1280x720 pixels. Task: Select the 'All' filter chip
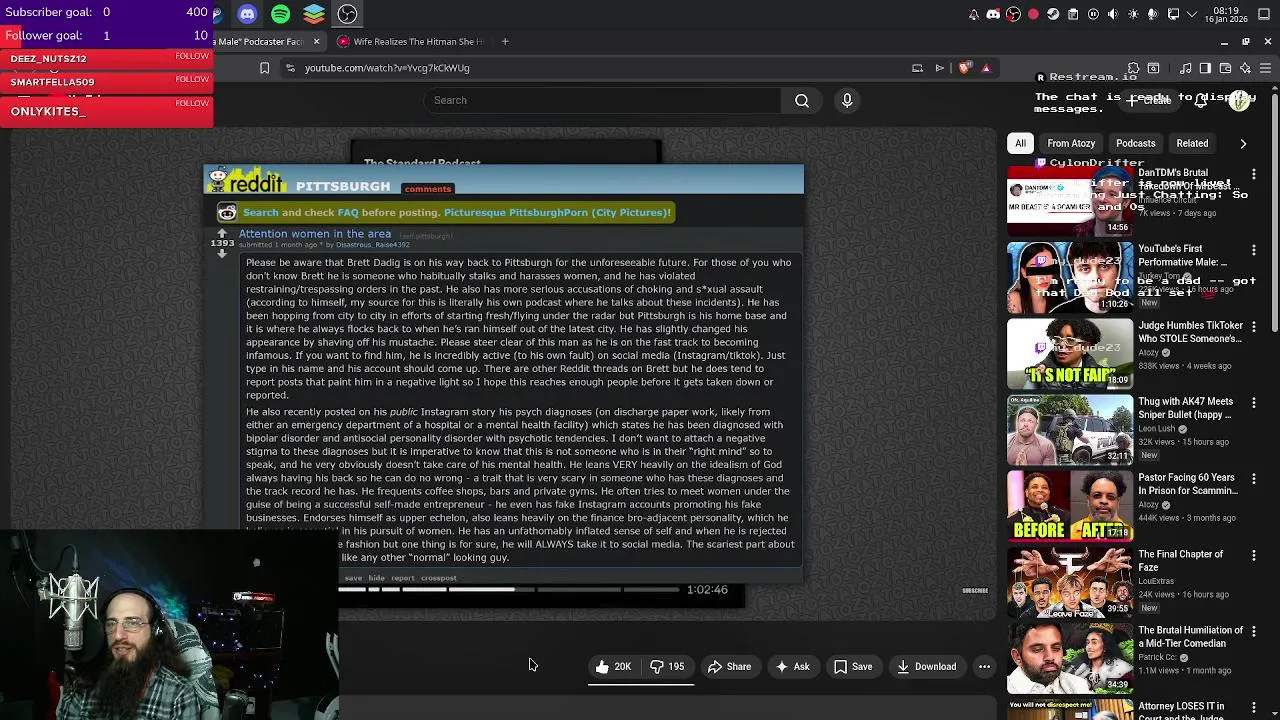coord(1020,143)
